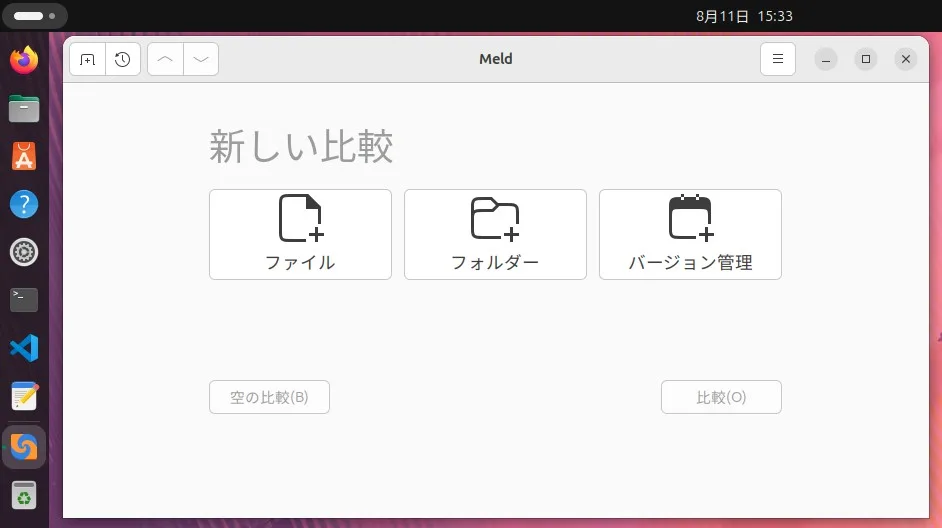Viewport: 942px width, 528px height.
Task: Open the Text Editor notepad dock icon
Action: pos(24,396)
